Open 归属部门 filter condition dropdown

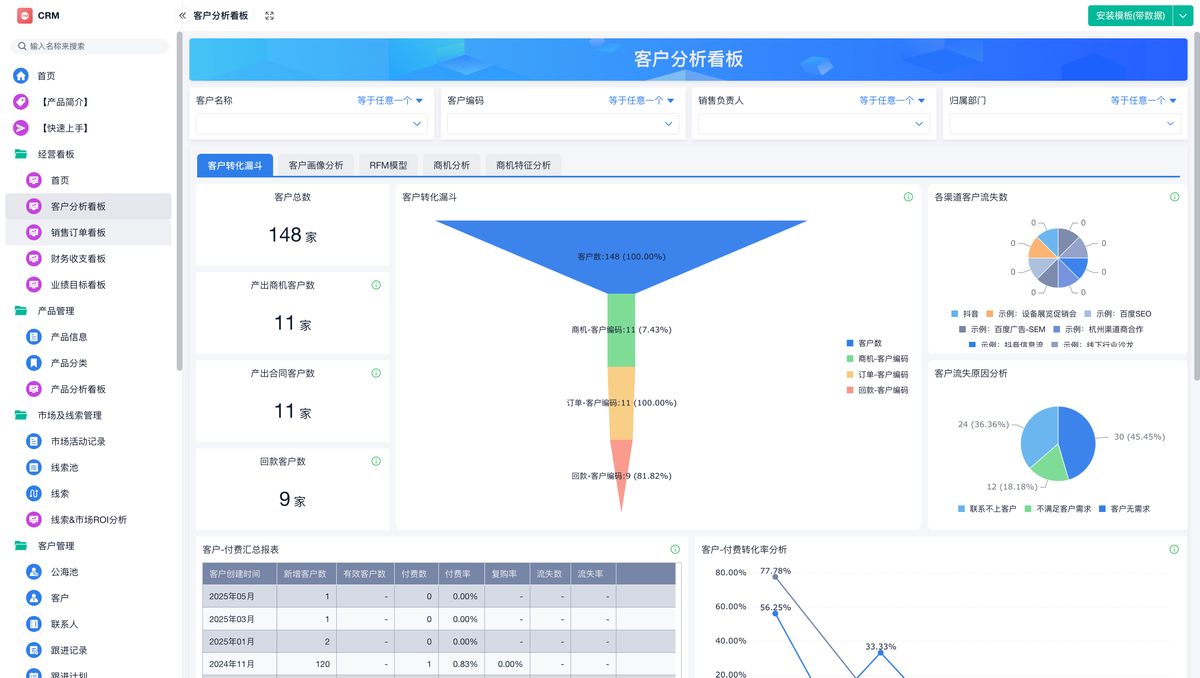[x=1144, y=100]
